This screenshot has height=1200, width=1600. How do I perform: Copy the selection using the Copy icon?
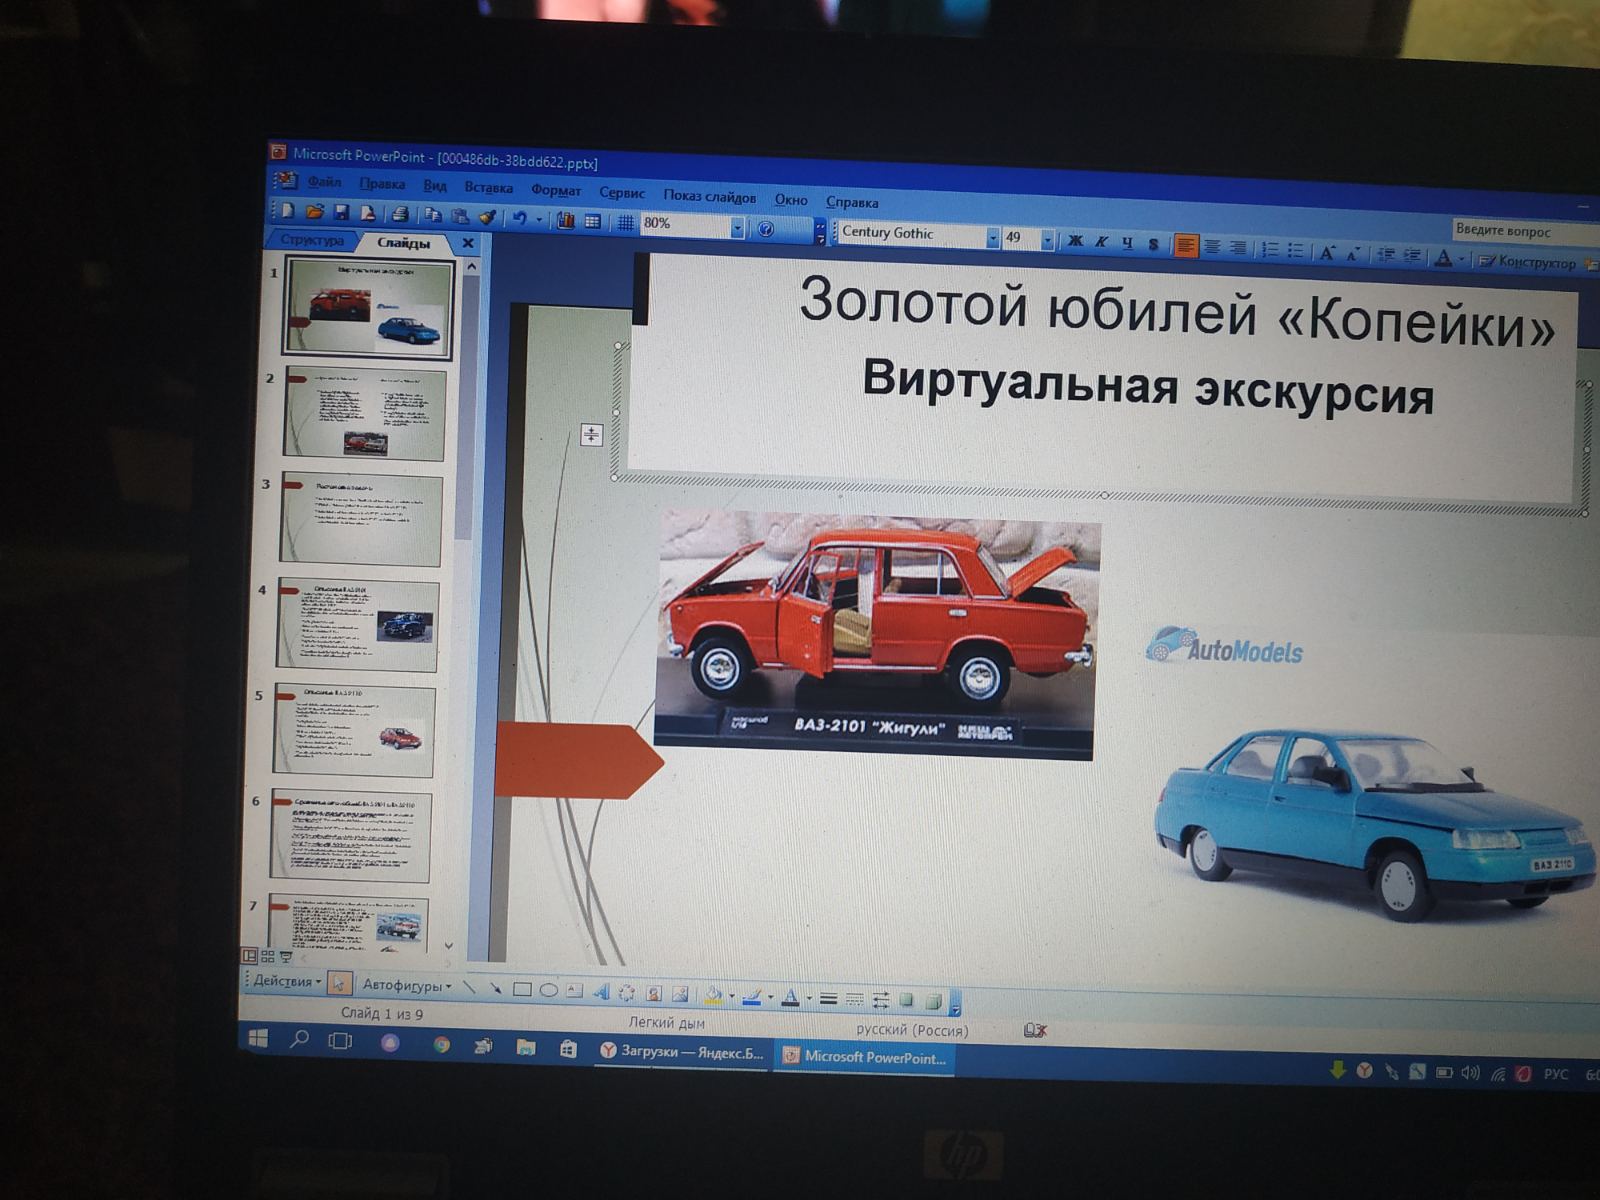(x=432, y=215)
